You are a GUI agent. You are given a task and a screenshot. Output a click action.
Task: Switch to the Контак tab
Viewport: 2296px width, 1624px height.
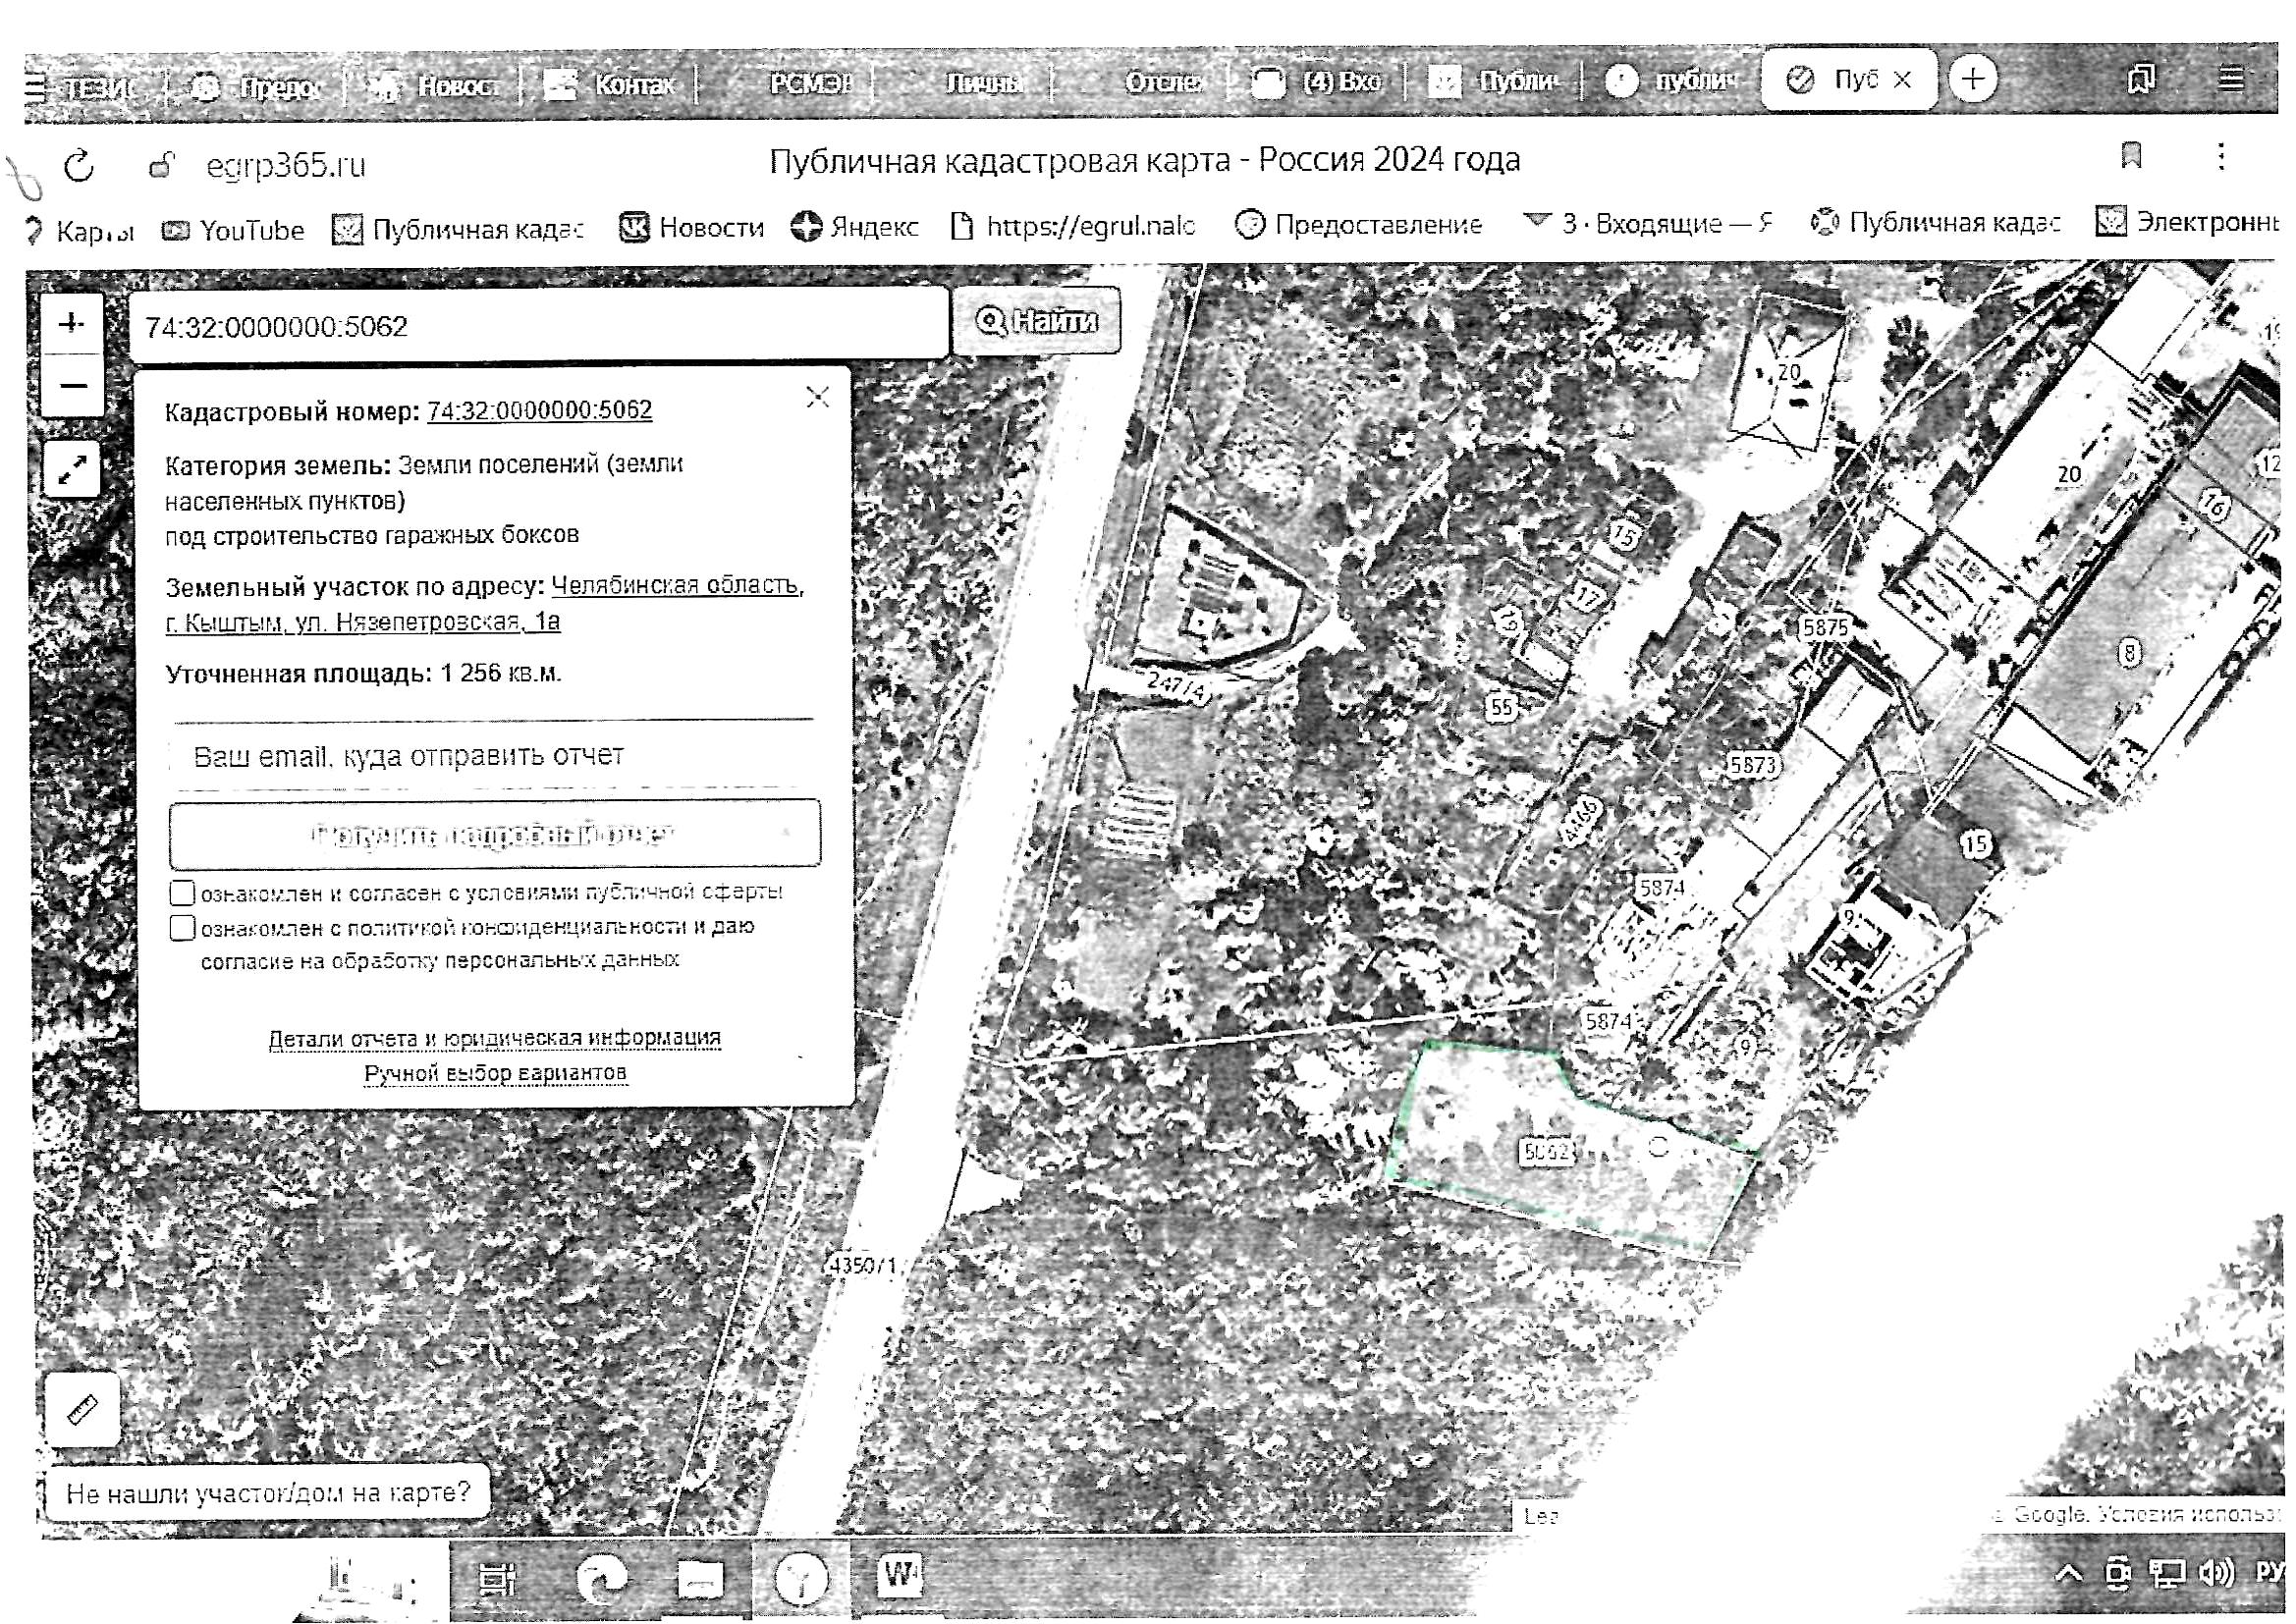pyautogui.click(x=612, y=85)
